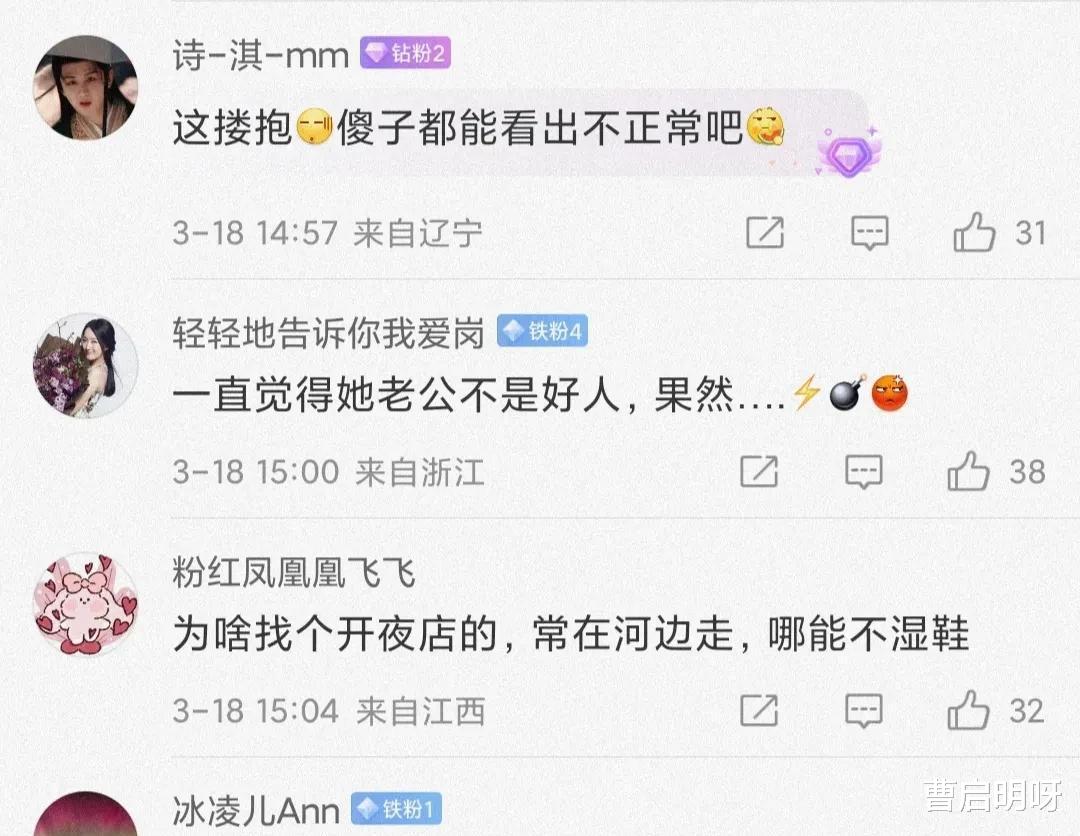The height and width of the screenshot is (836, 1080).
Task: Reply to the comment from 浙江
Action: pos(864,472)
